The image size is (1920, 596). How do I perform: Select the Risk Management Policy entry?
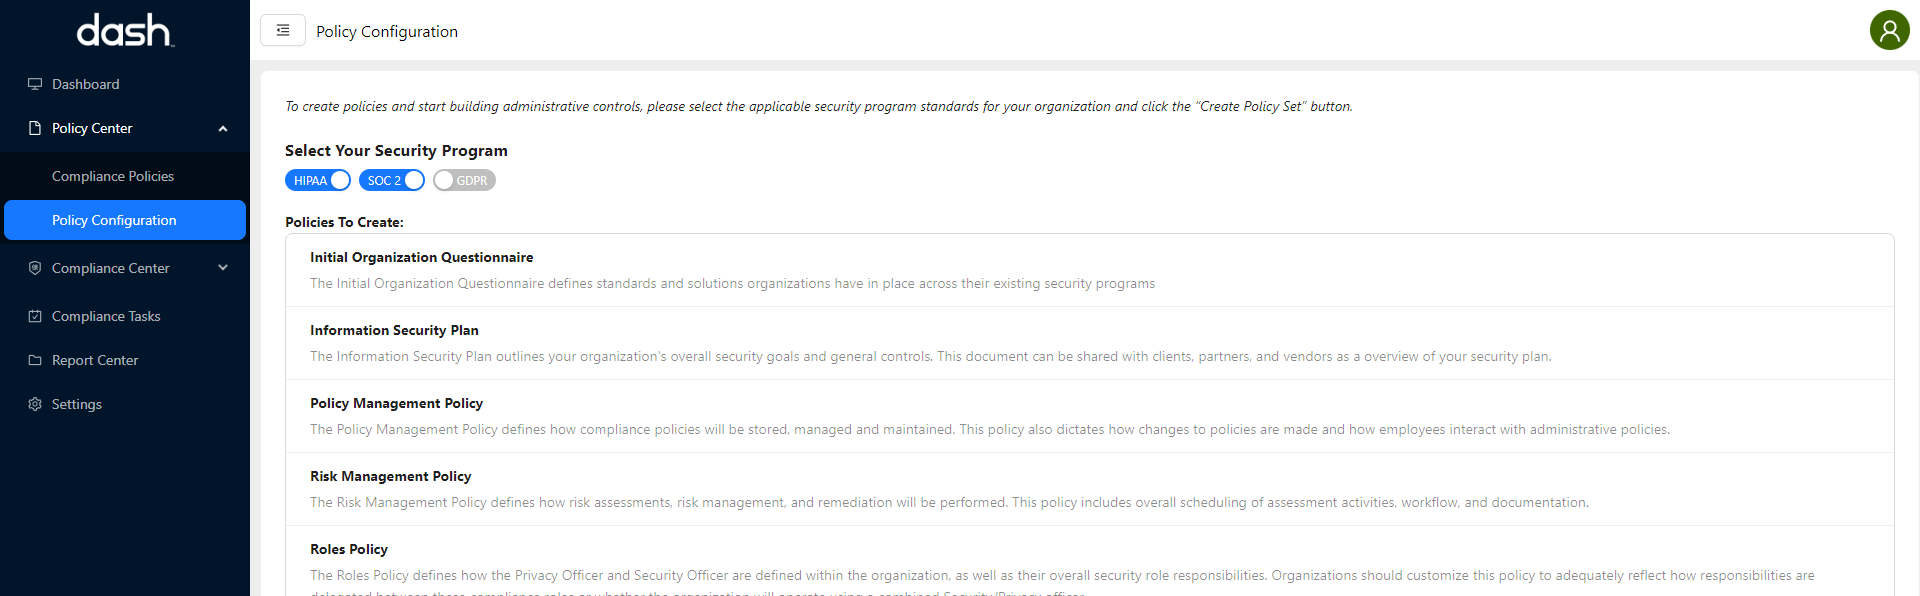(390, 476)
